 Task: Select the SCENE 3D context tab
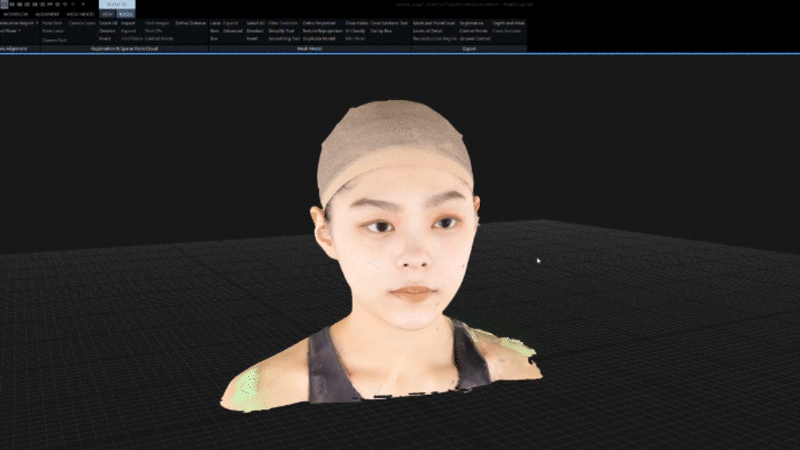117,4
